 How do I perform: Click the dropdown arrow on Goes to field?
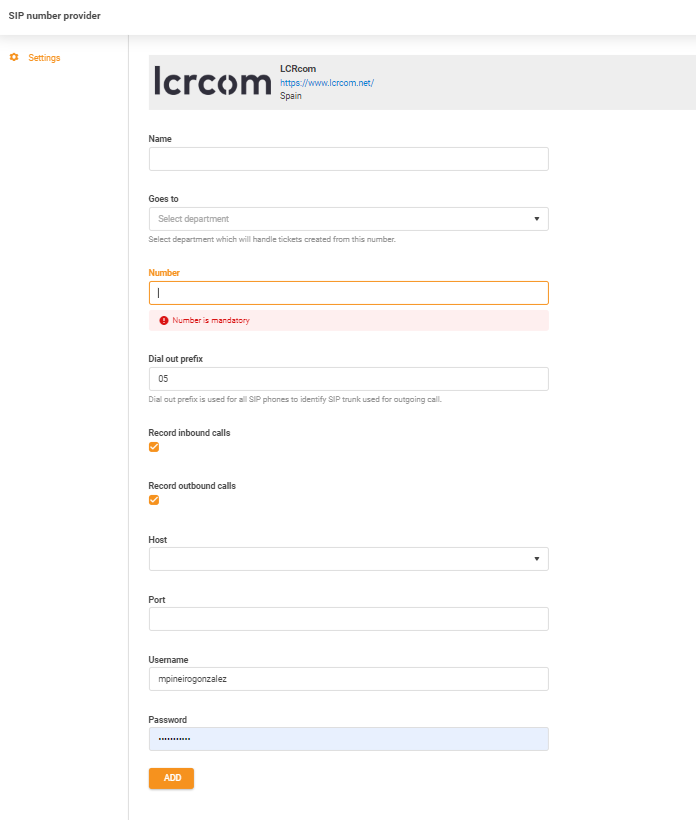coord(537,218)
